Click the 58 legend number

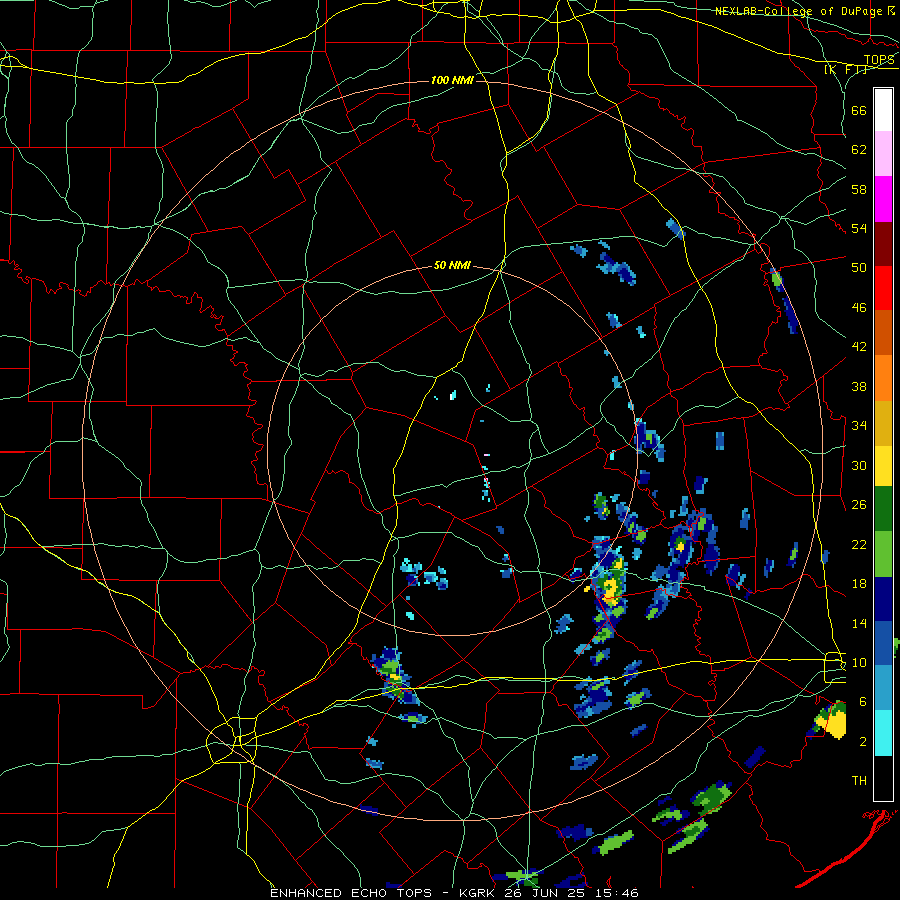(859, 189)
